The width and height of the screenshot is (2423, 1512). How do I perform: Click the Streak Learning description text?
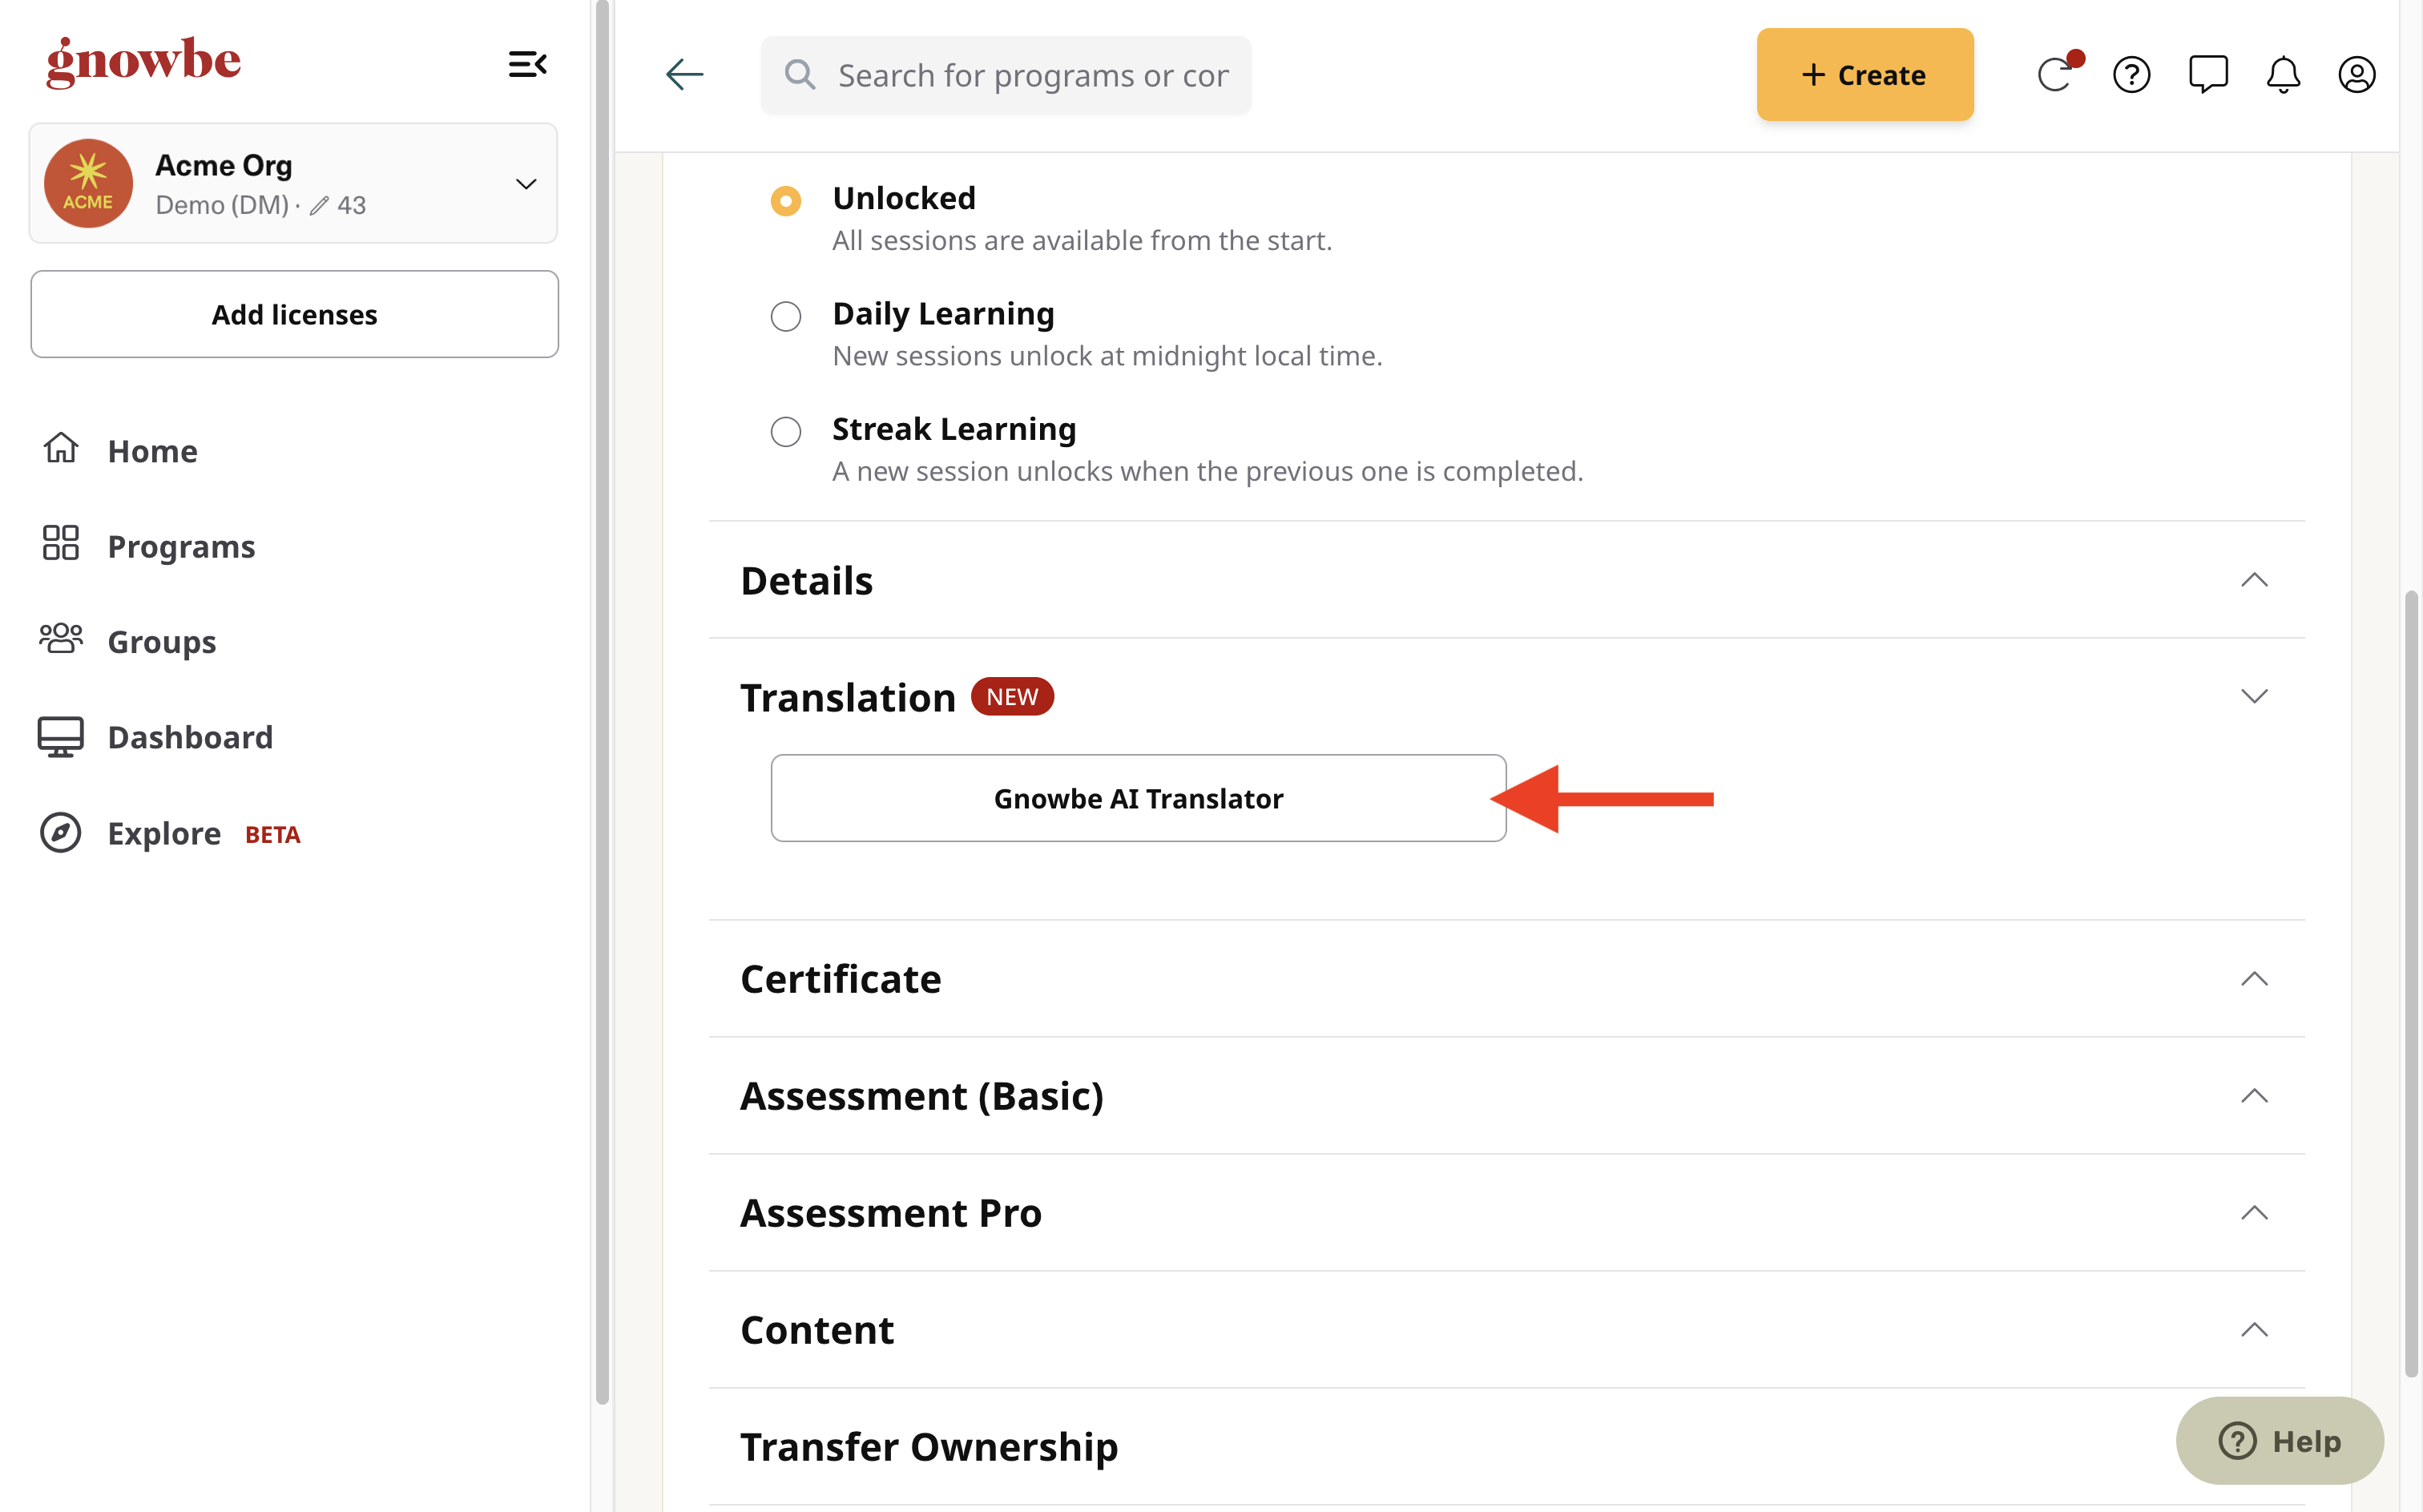click(1207, 471)
